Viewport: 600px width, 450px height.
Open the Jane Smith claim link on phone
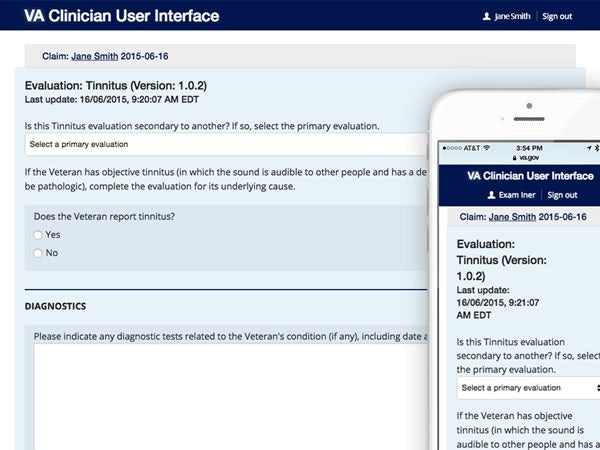point(512,217)
